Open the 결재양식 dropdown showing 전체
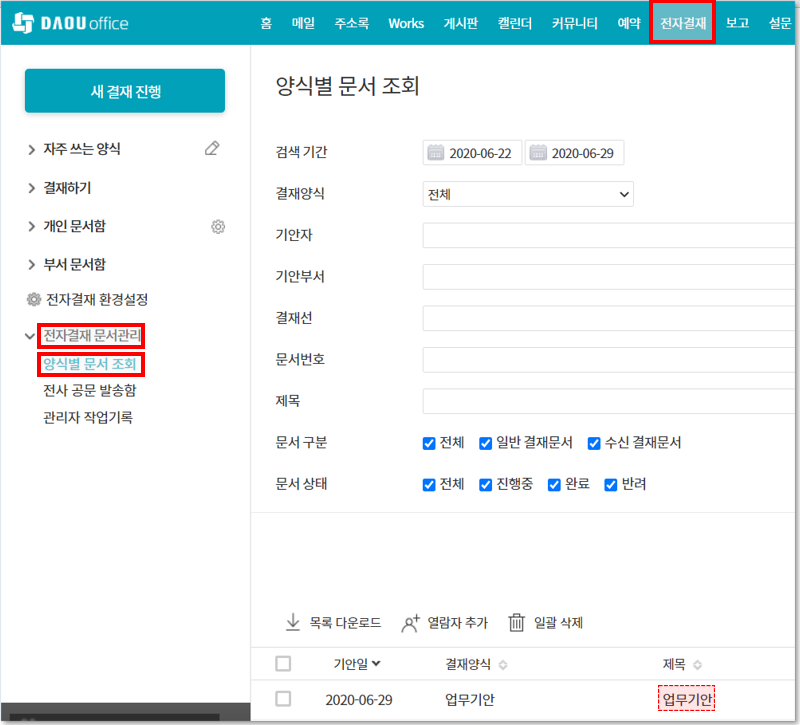The height and width of the screenshot is (725, 800). (528, 194)
